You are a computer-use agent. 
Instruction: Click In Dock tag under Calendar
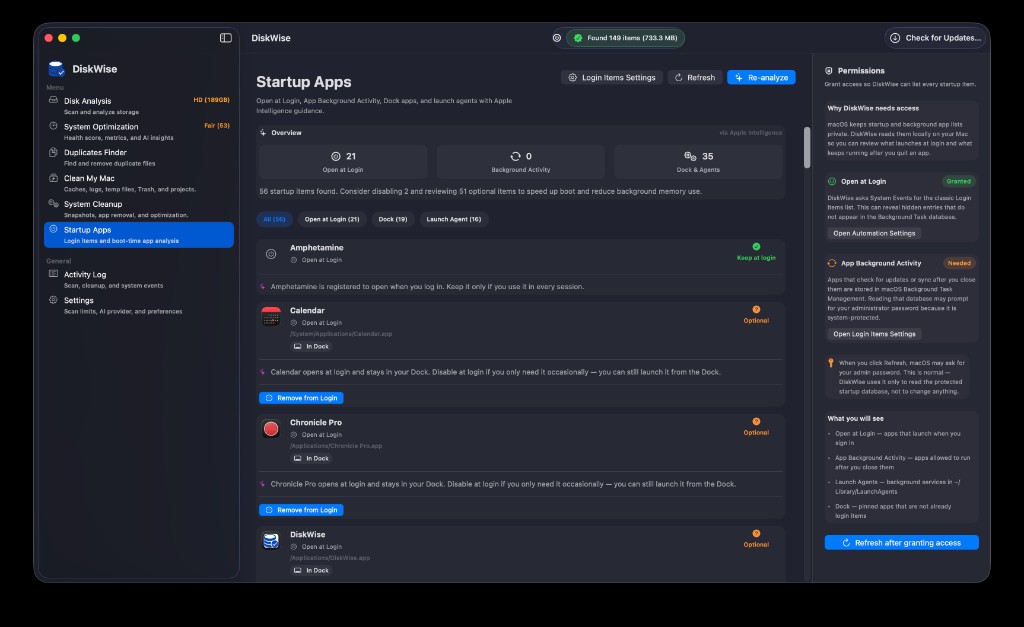(312, 346)
